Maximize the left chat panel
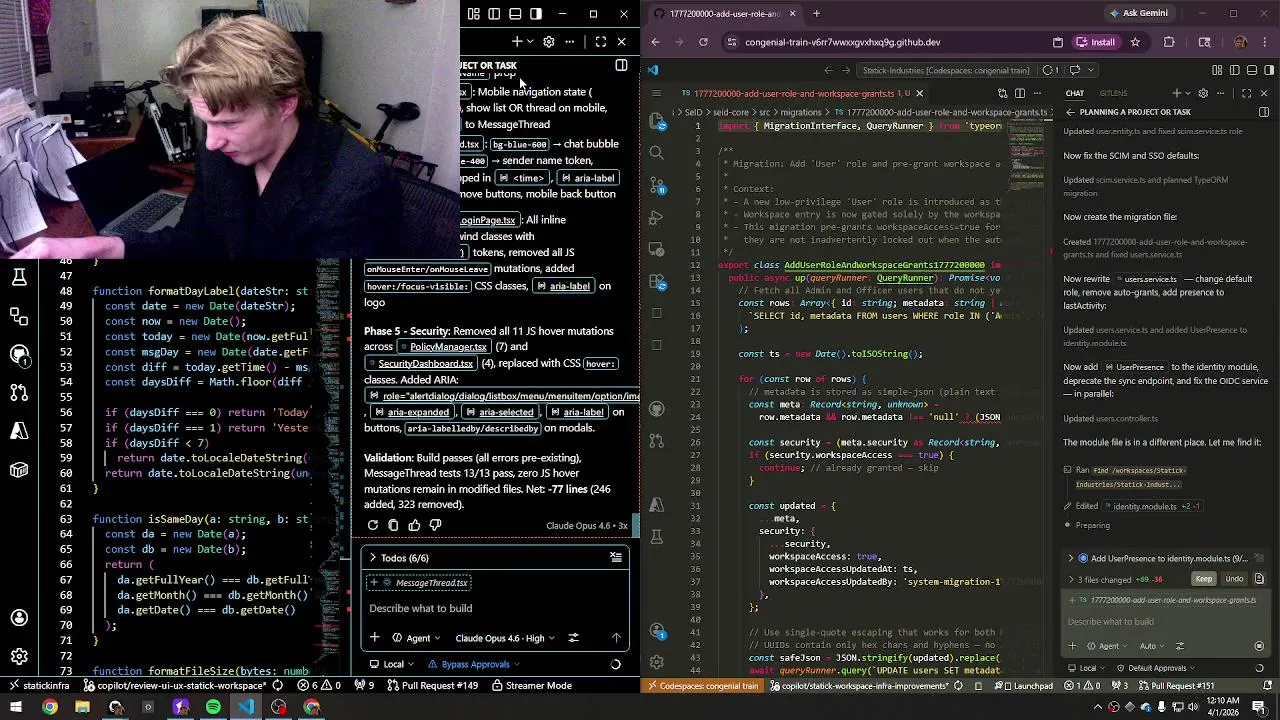This screenshot has height=720, width=1280. pos(601,42)
